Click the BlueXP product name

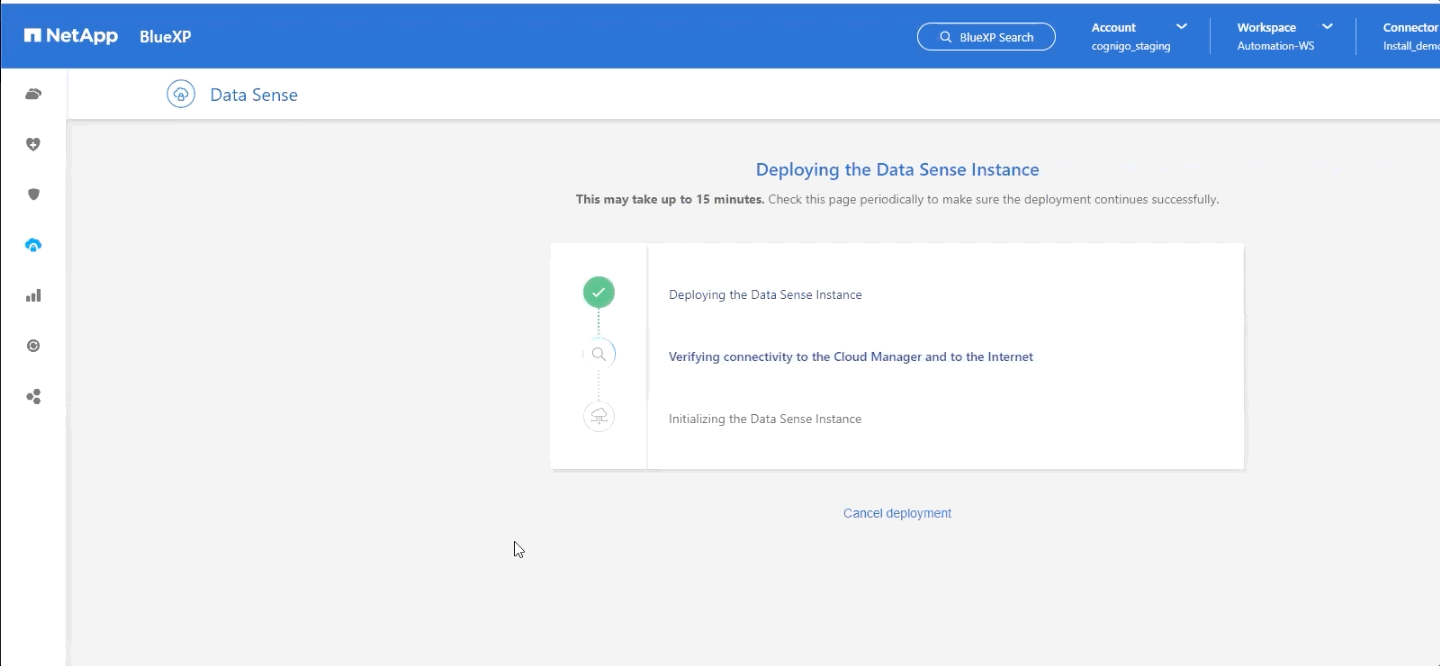165,37
